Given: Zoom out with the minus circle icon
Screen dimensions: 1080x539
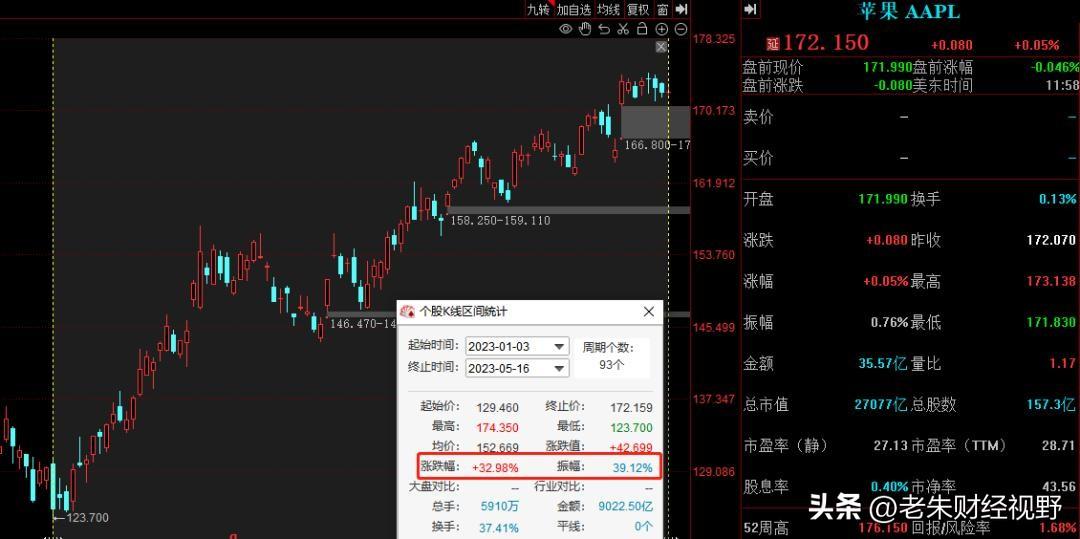Looking at the screenshot, I should point(681,29).
